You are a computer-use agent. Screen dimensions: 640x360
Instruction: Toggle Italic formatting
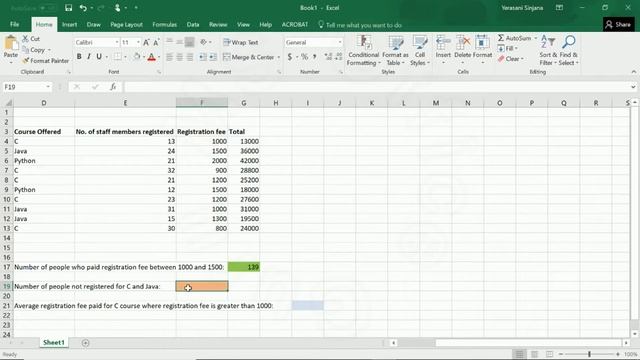[89, 57]
